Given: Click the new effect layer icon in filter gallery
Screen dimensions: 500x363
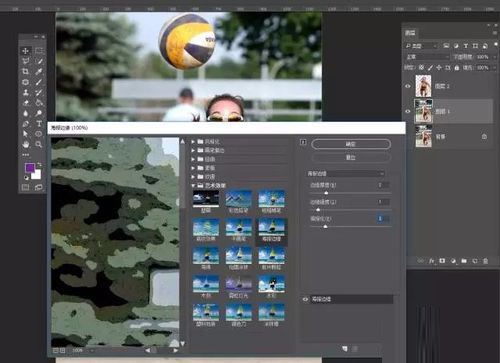Looking at the screenshot, I should (345, 349).
